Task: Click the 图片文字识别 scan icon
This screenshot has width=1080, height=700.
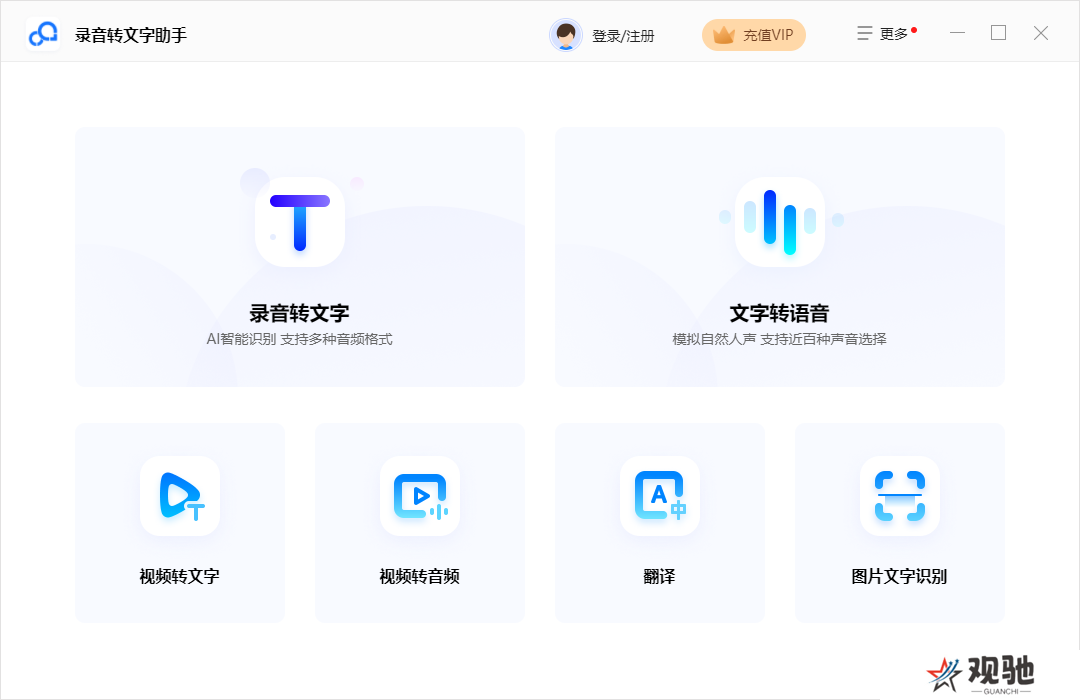Action: click(900, 496)
